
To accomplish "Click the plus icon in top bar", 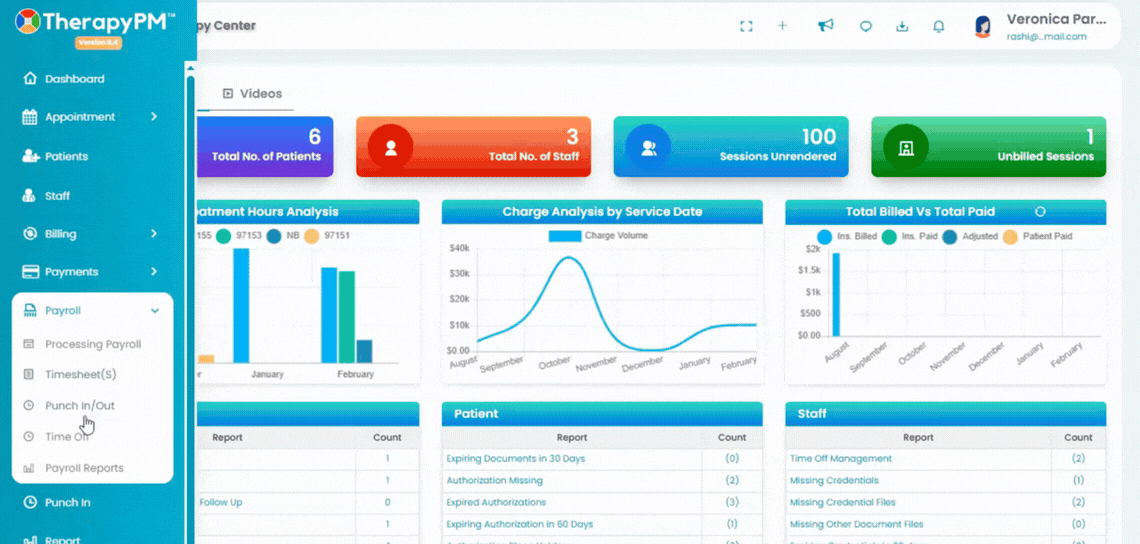I will click(782, 25).
